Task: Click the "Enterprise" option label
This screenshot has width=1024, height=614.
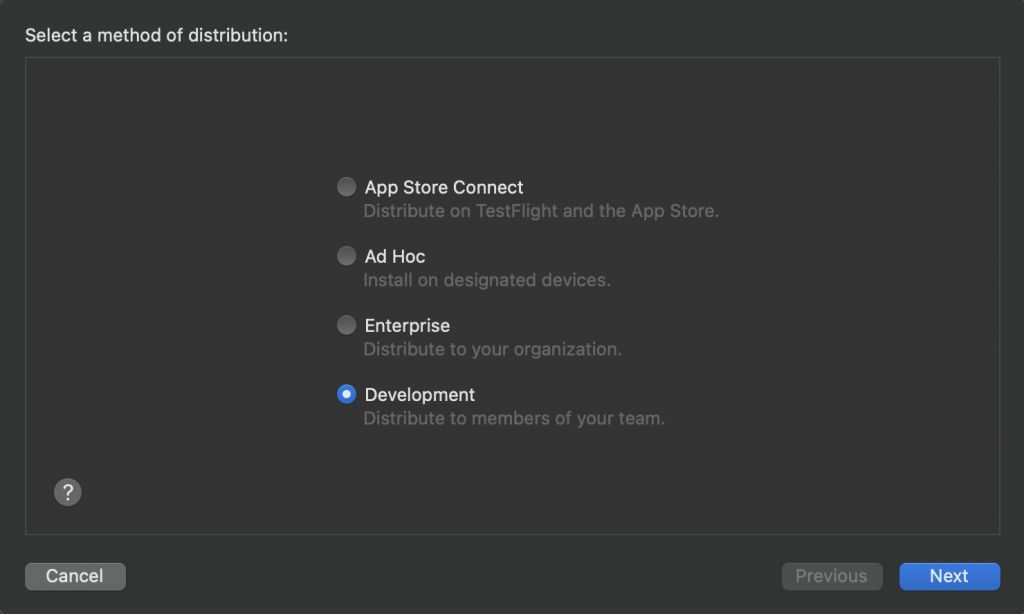Action: pos(407,325)
